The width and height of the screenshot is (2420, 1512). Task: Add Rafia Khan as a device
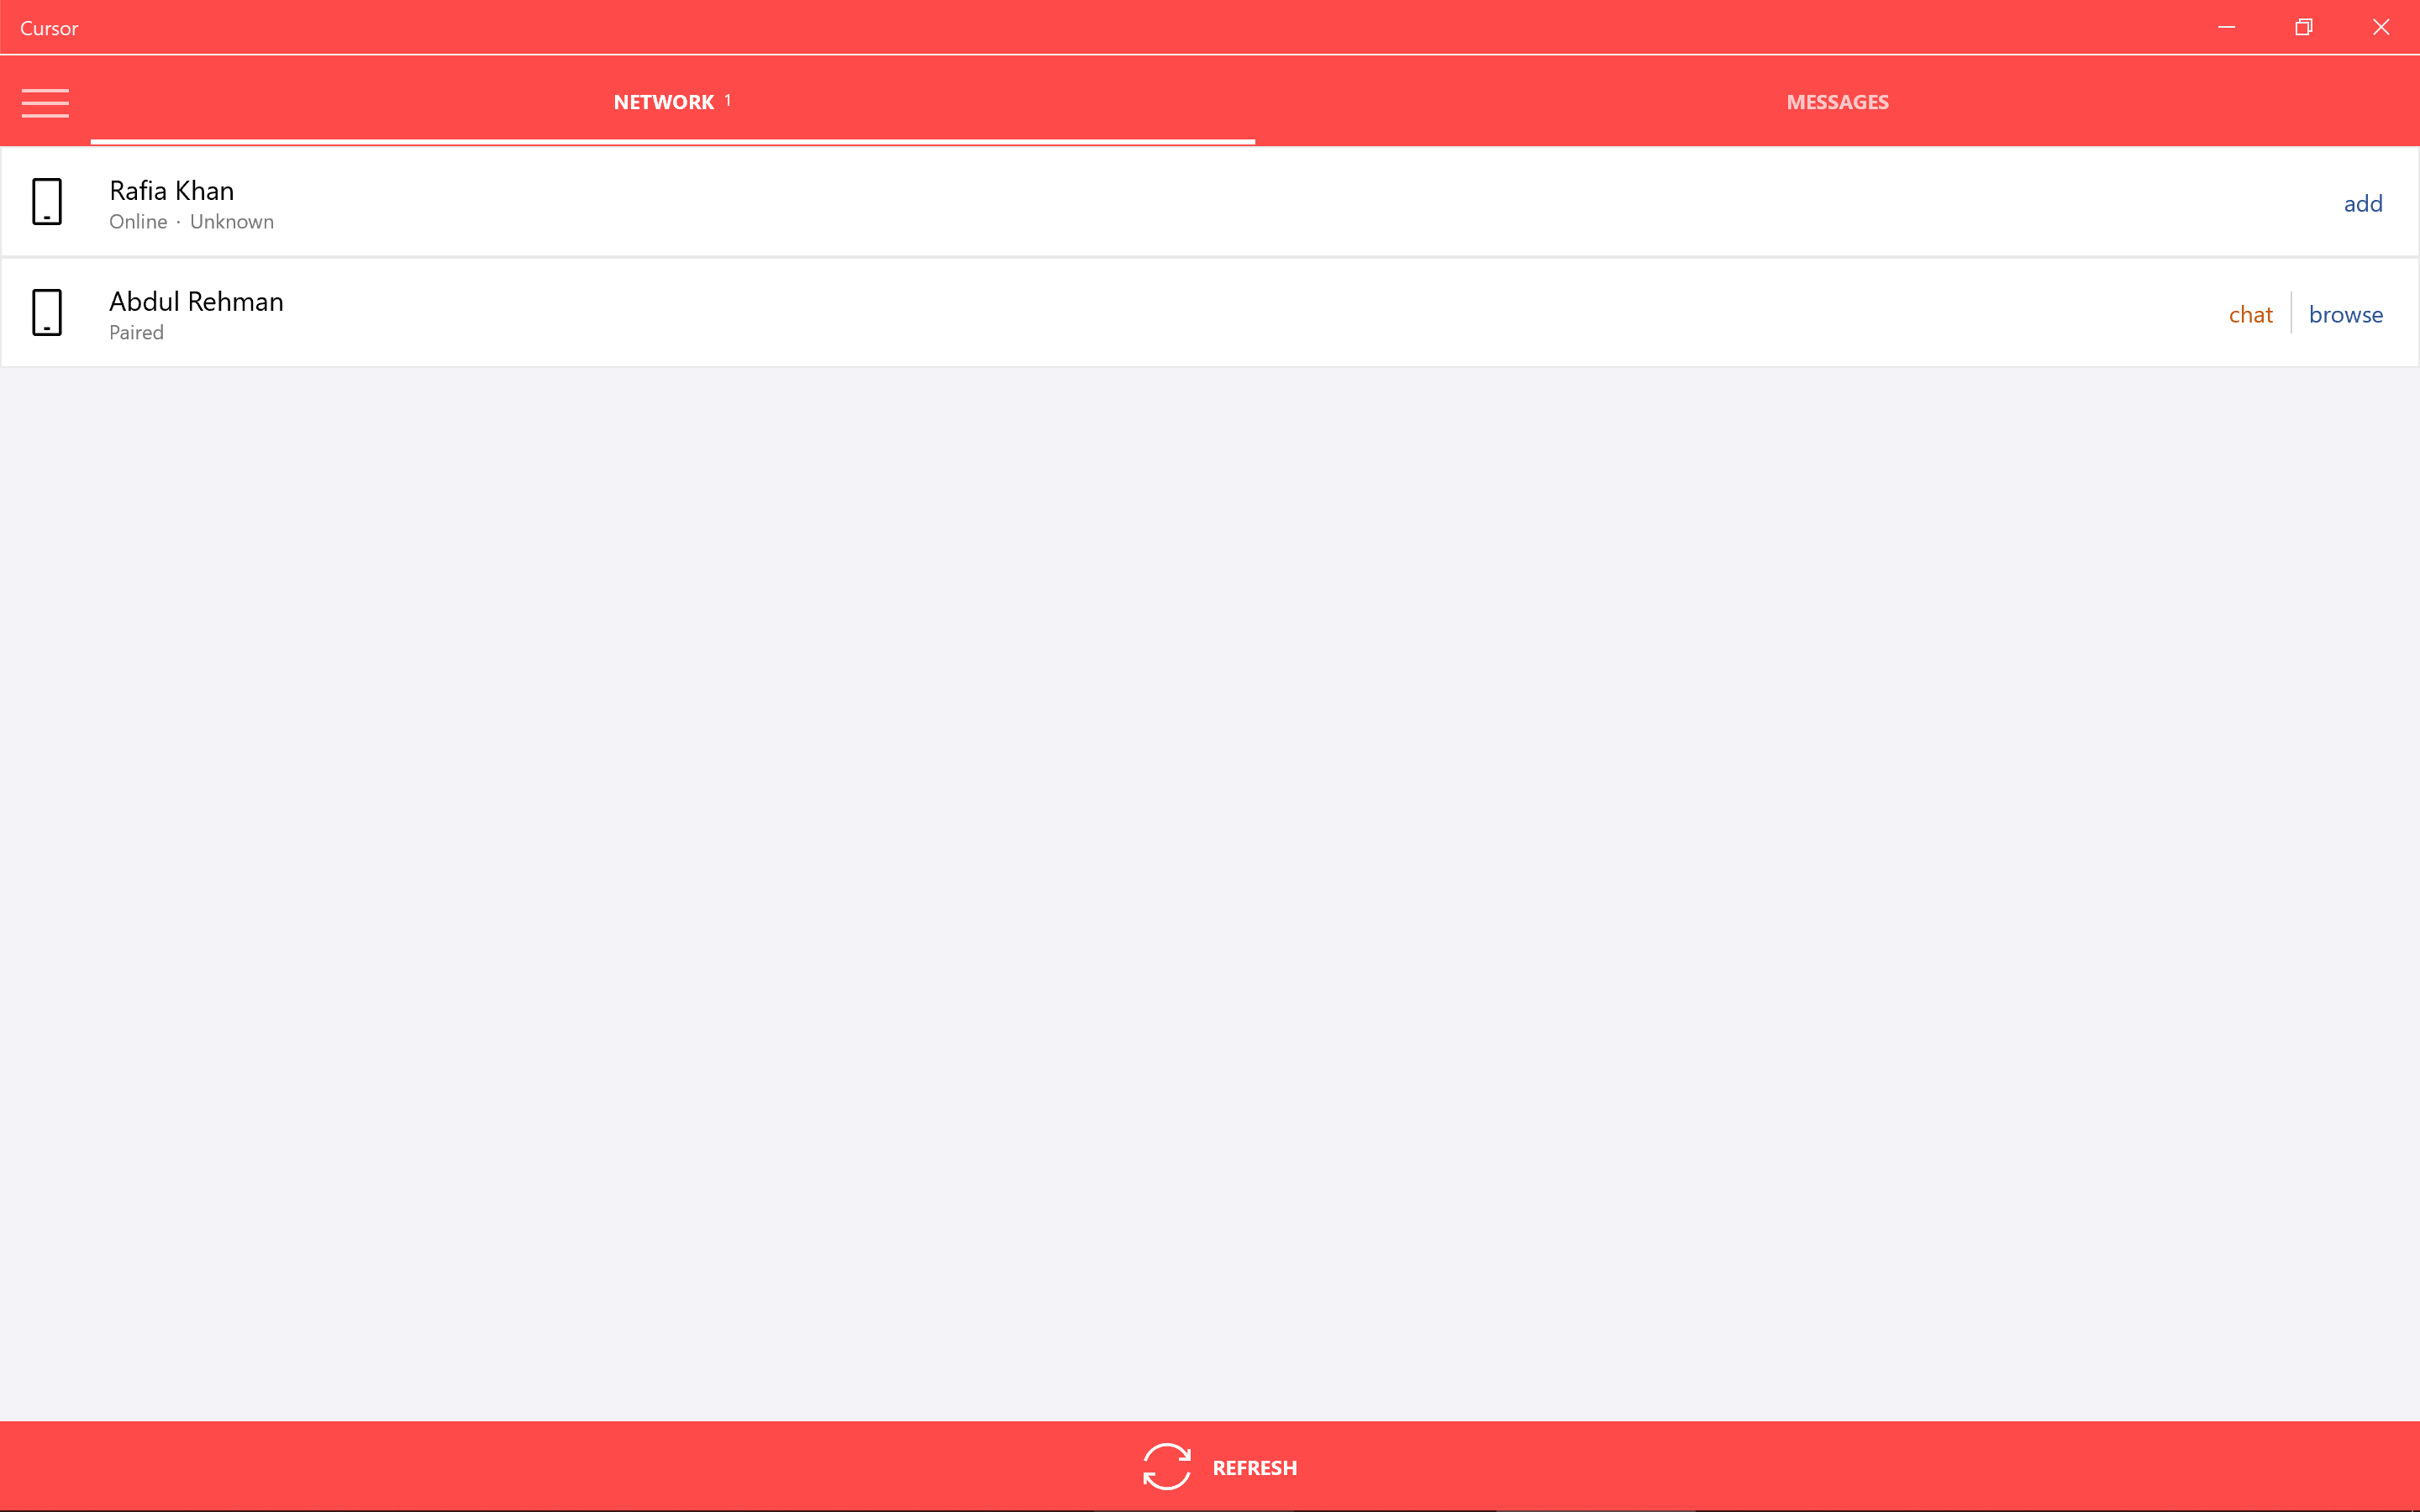pos(2362,202)
